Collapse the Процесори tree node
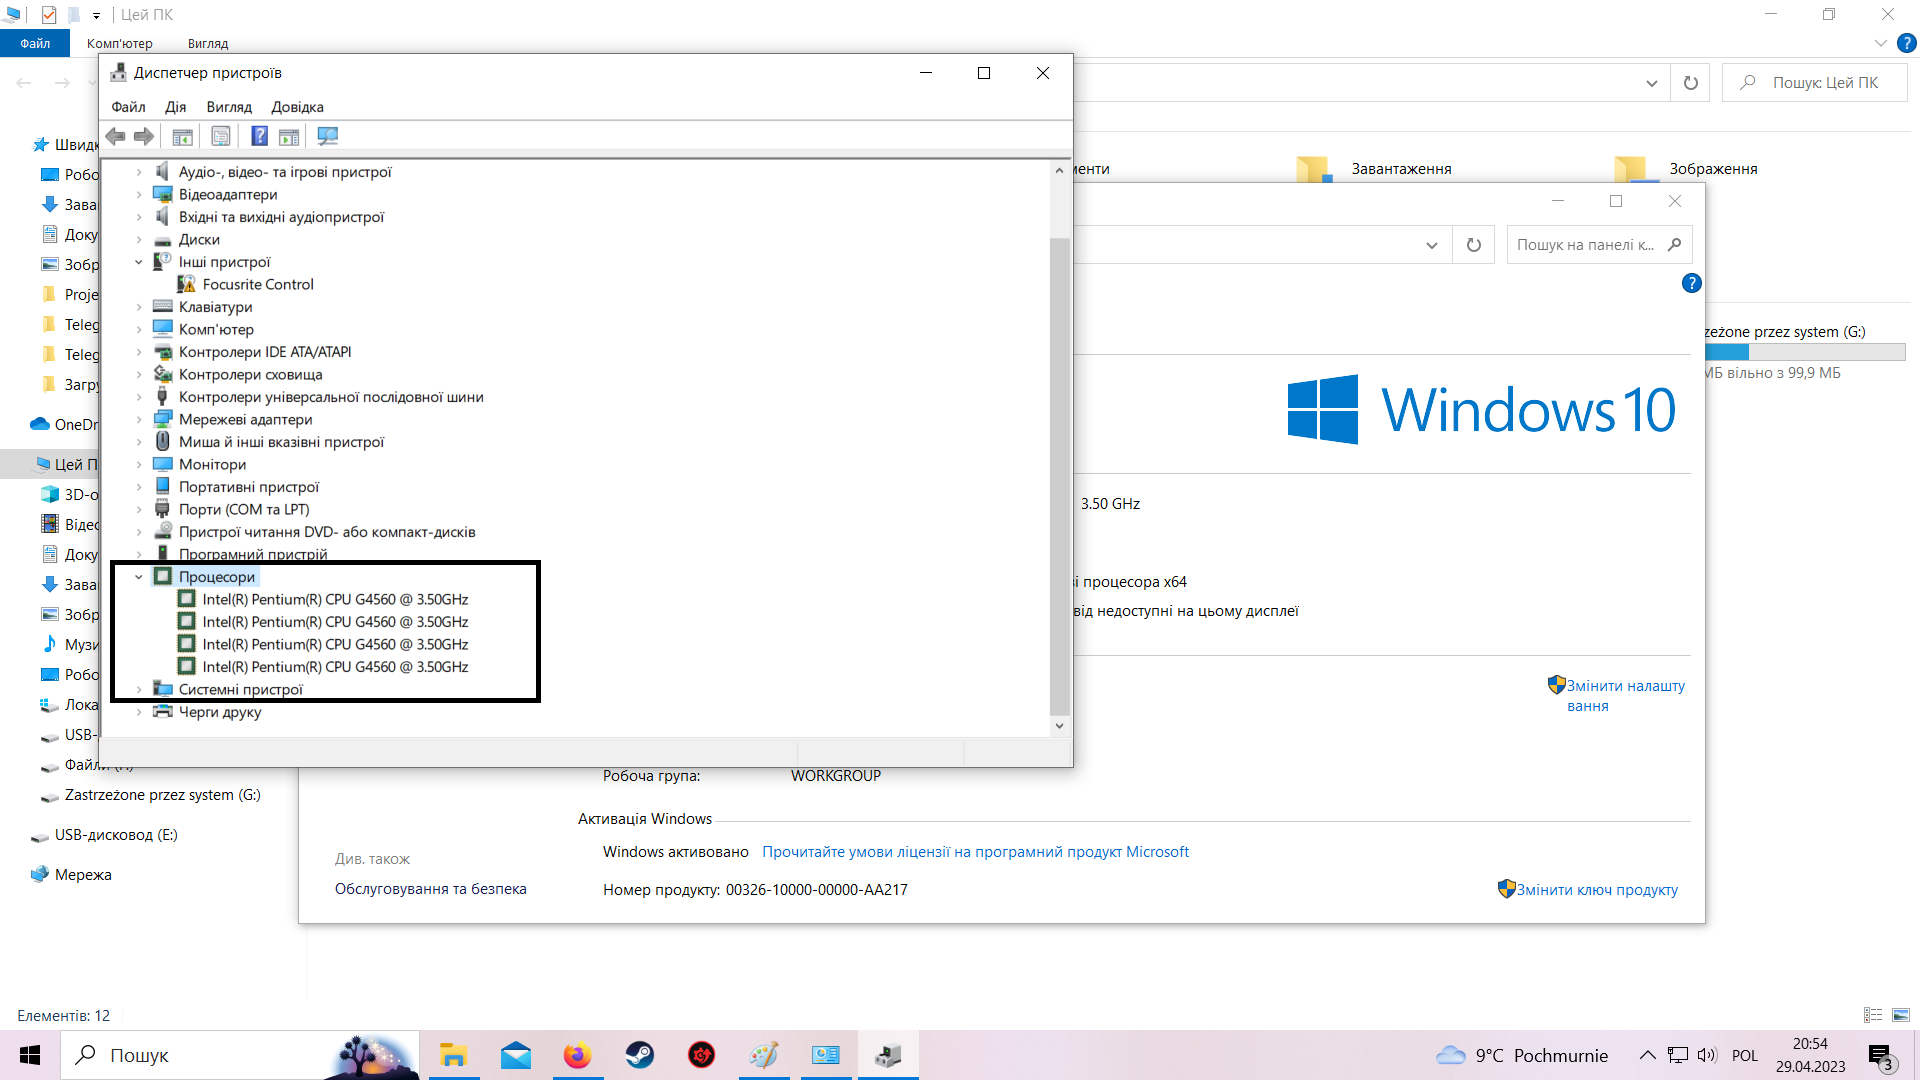This screenshot has width=1920, height=1080. coord(139,577)
